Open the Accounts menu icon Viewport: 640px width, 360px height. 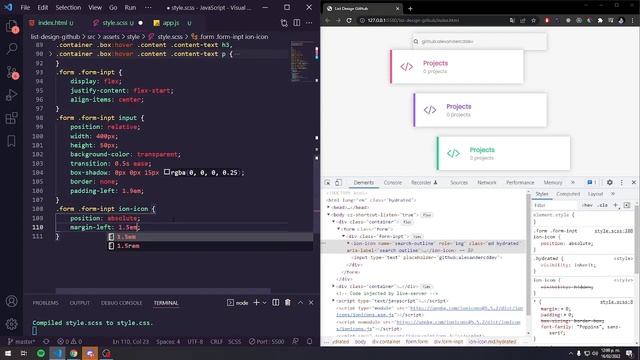pyautogui.click(x=11, y=301)
